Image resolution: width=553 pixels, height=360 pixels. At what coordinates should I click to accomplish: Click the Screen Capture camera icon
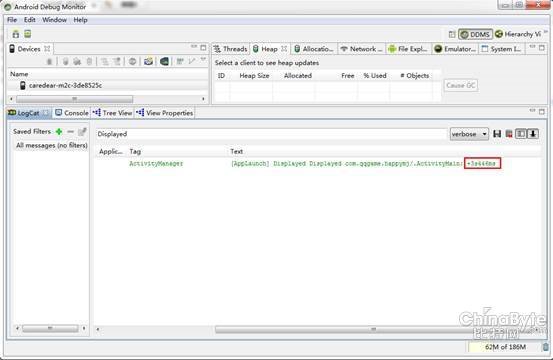click(148, 62)
